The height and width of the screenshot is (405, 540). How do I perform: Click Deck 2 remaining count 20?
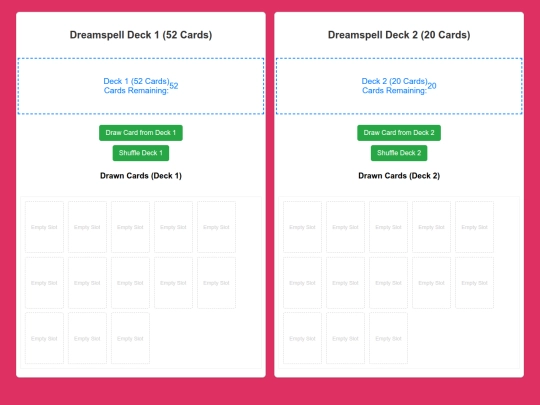tap(432, 86)
